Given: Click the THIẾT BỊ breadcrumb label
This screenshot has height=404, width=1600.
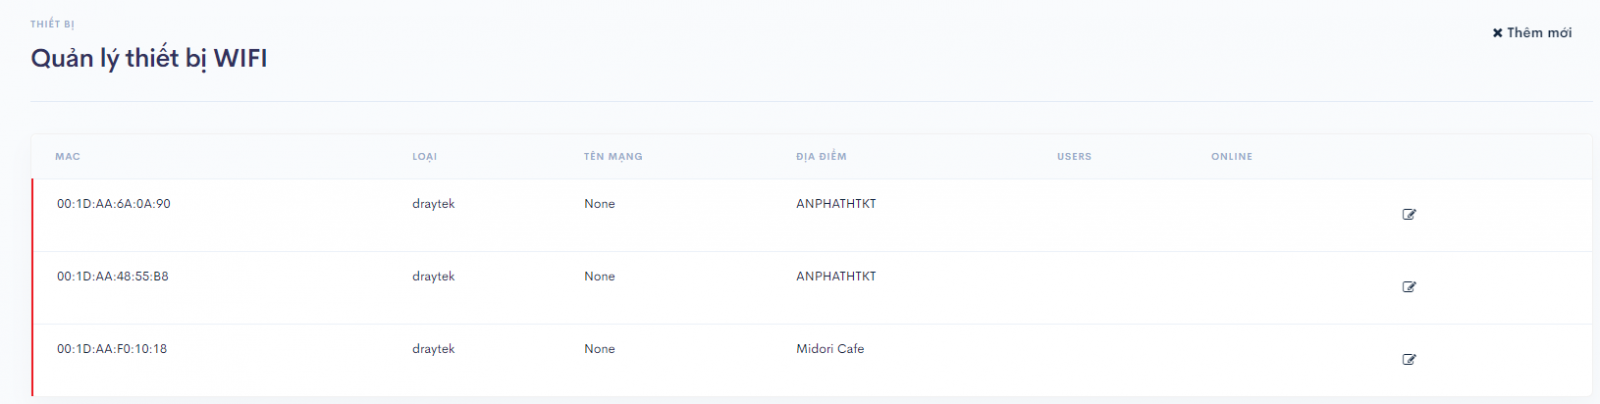Looking at the screenshot, I should coord(52,24).
